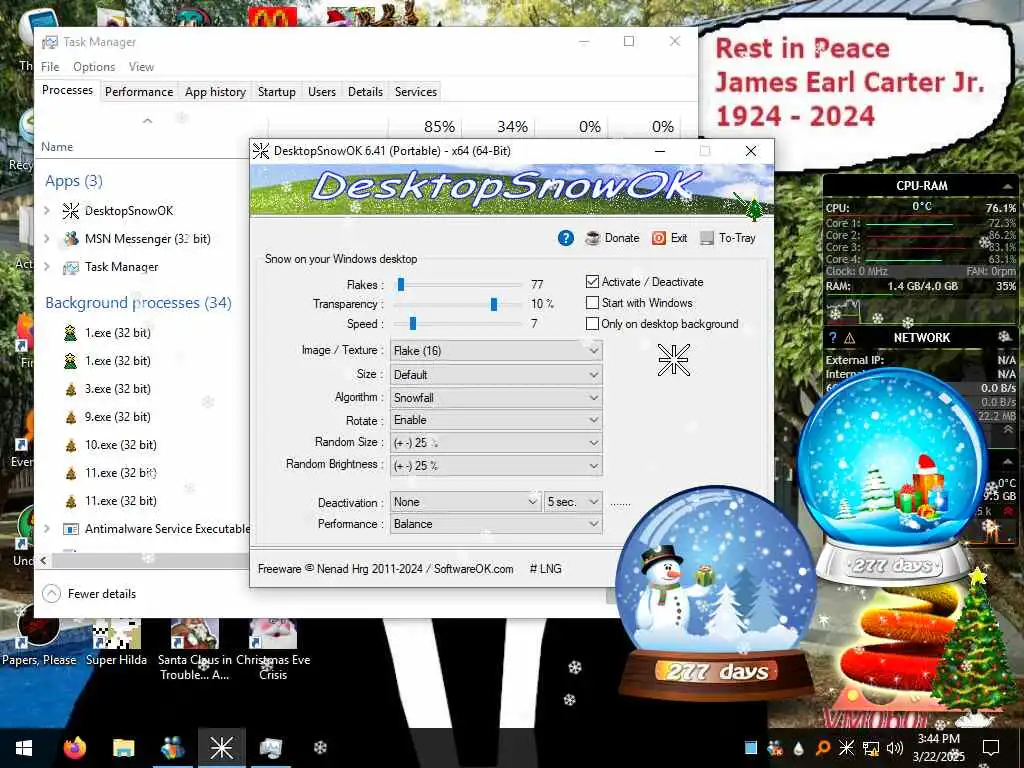The width and height of the screenshot is (1024, 768).
Task: Click the red Exit icon in DesktopSnowOK
Action: 658,238
